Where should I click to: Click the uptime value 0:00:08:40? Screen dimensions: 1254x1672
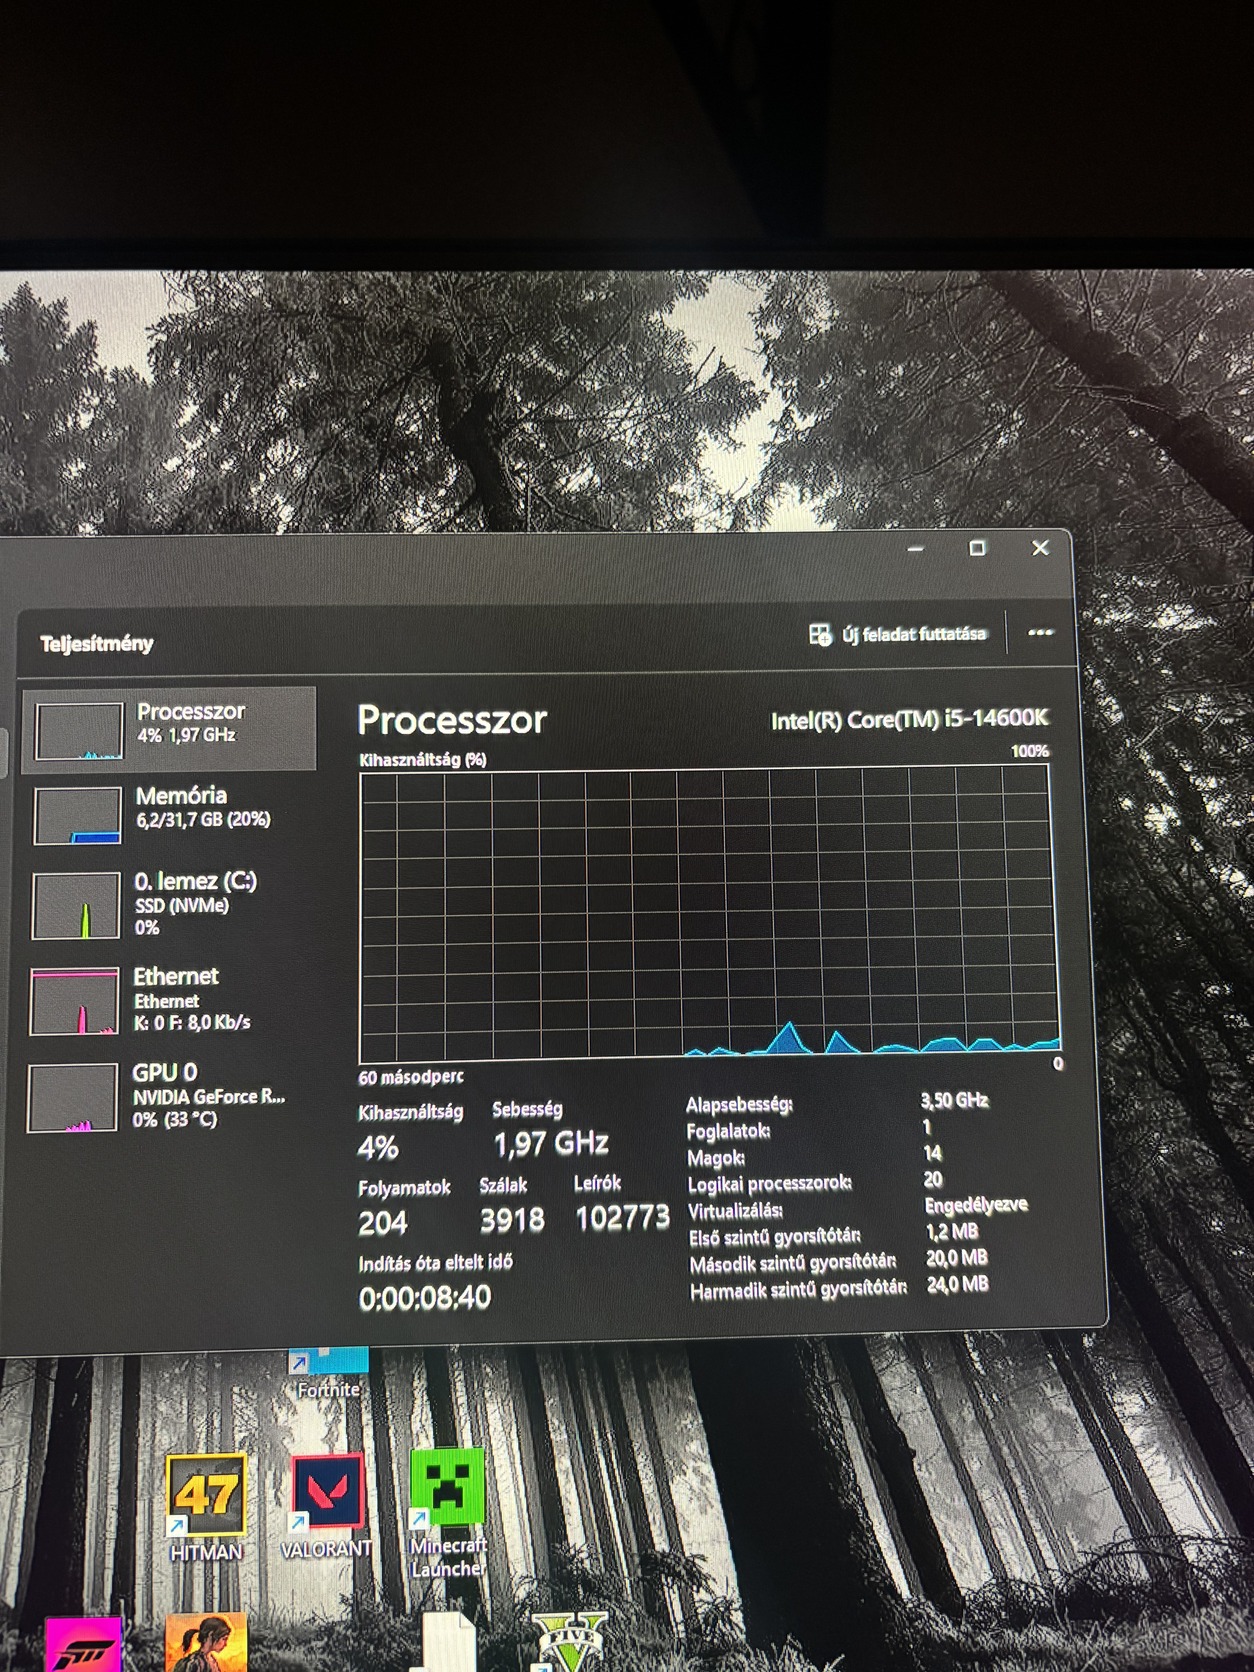425,1298
